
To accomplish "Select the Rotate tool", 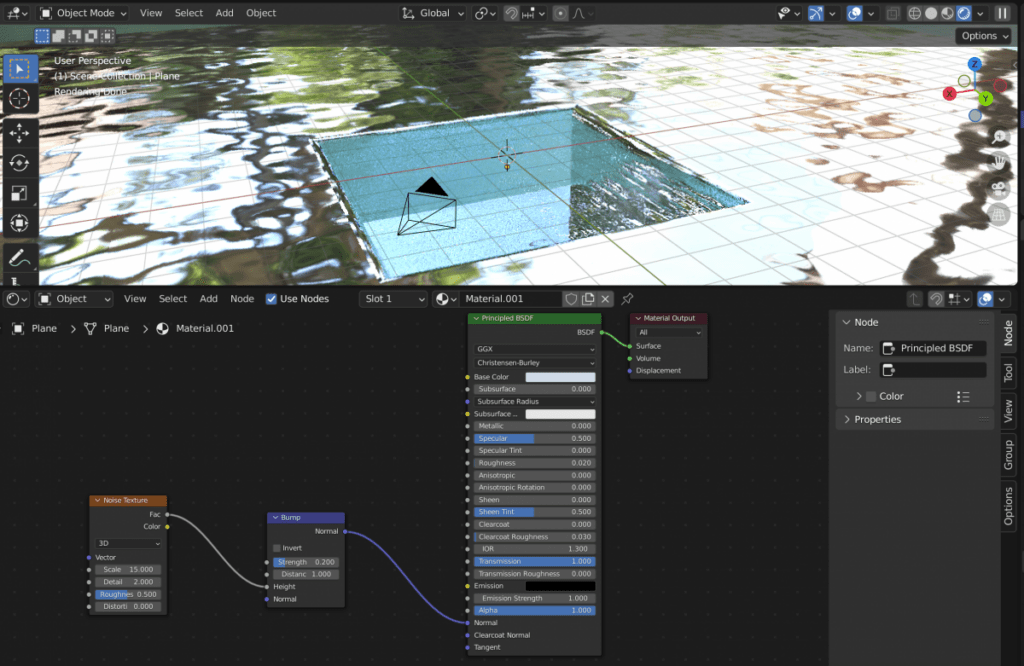I will 19,163.
